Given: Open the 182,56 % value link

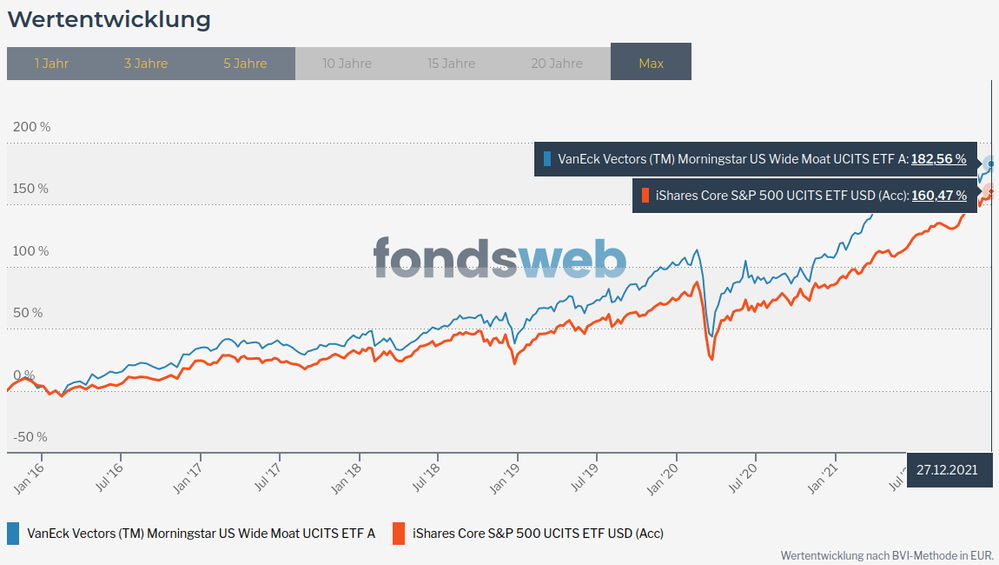Looking at the screenshot, I should (938, 159).
